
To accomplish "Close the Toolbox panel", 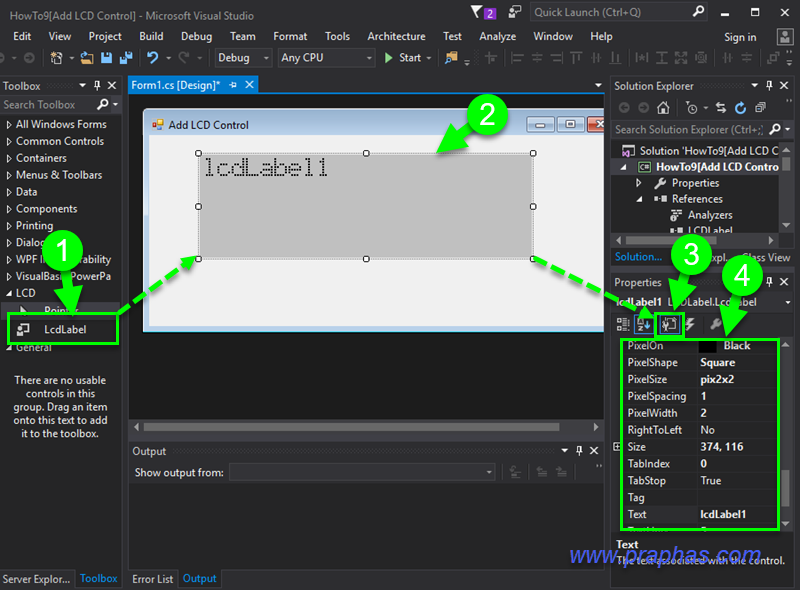I will point(112,86).
